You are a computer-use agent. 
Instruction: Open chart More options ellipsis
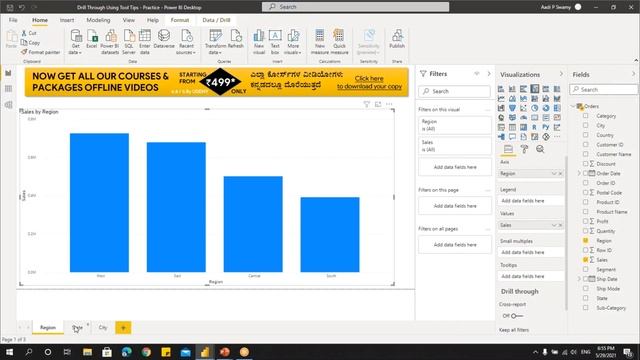click(389, 104)
